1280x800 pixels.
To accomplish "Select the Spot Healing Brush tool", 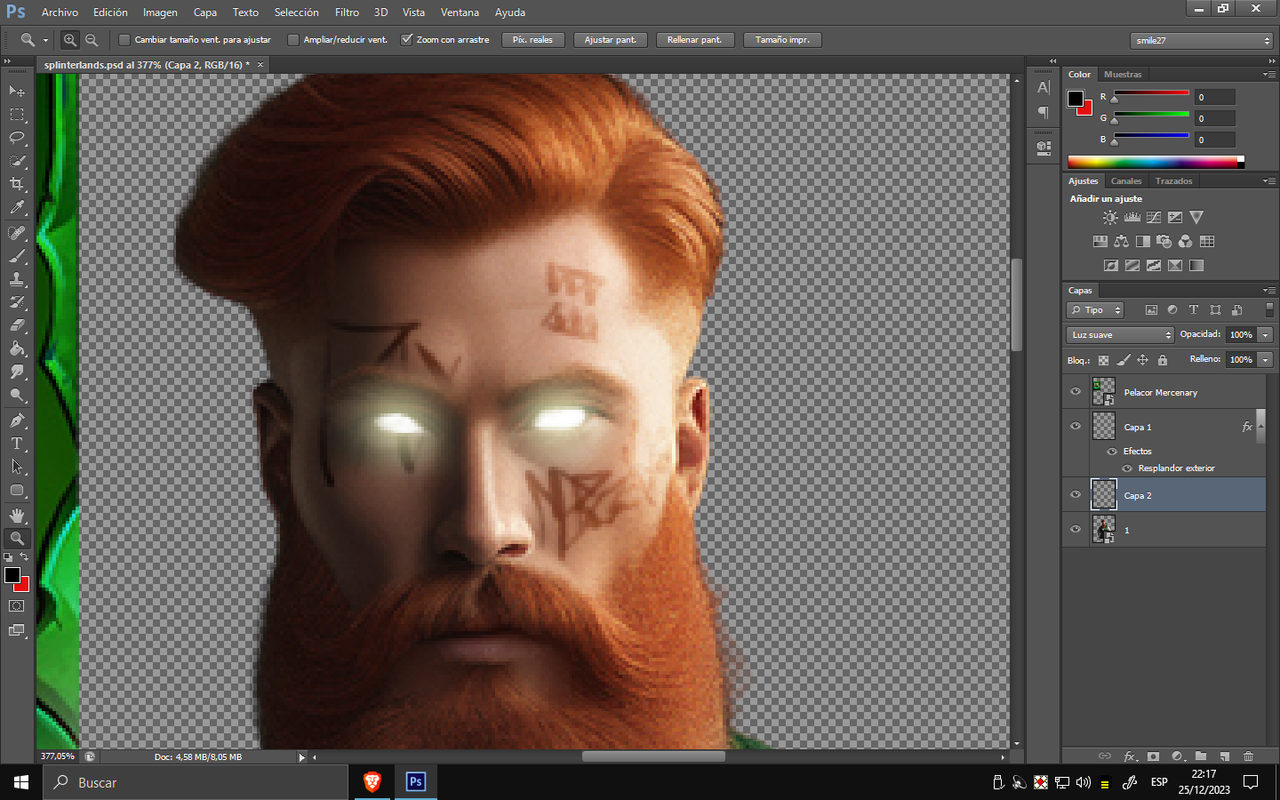I will [17, 233].
